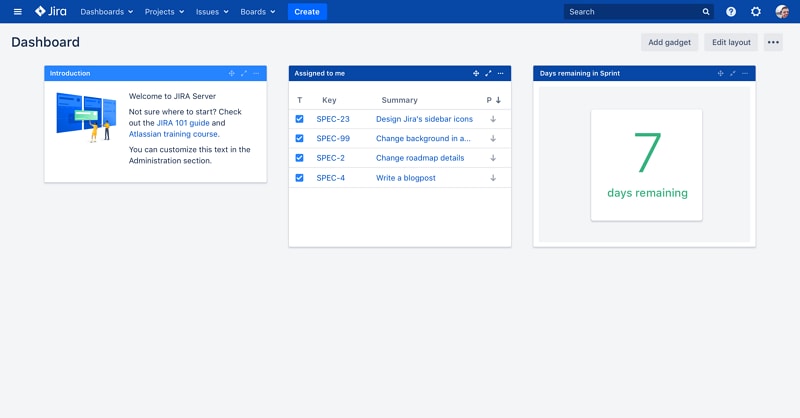Click the Dashboard page heading
Viewport: 800px width, 418px height.
click(x=45, y=42)
